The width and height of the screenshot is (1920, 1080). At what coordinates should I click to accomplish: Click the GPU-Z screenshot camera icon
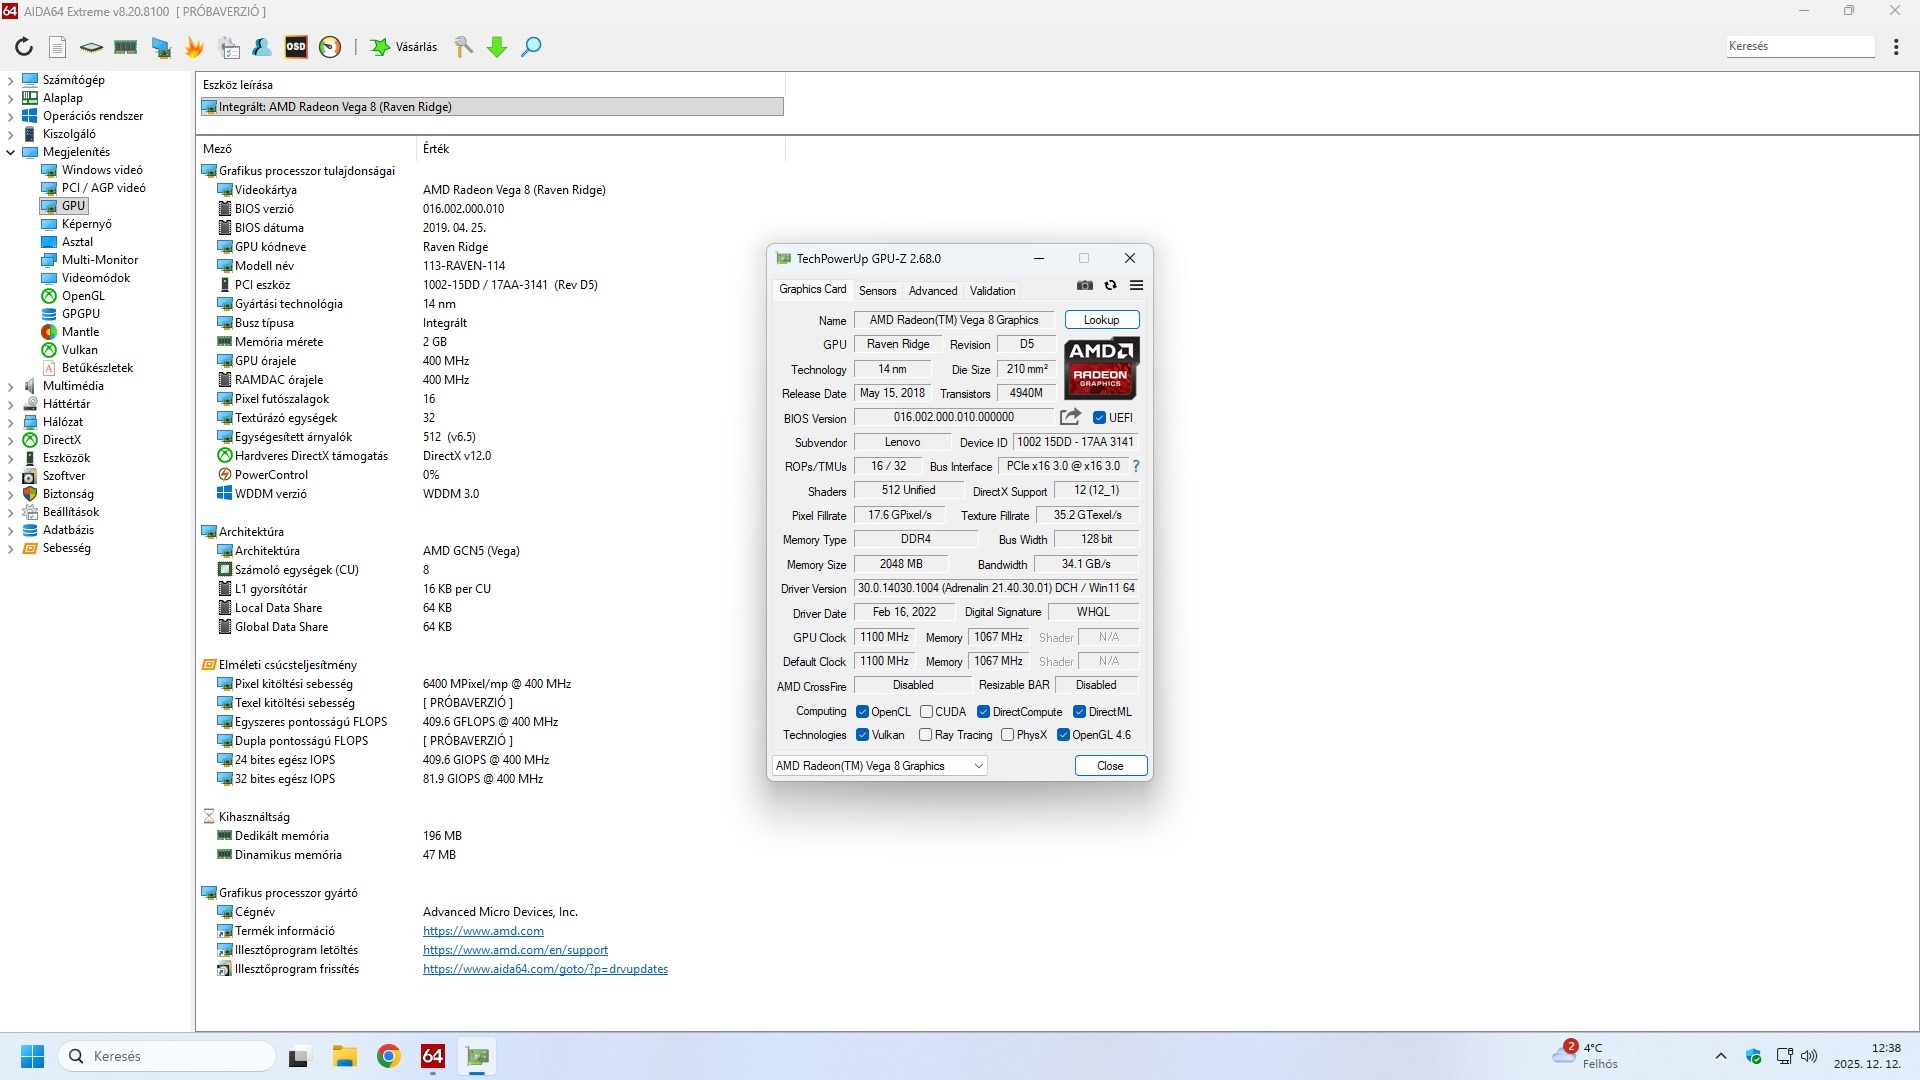tap(1085, 286)
